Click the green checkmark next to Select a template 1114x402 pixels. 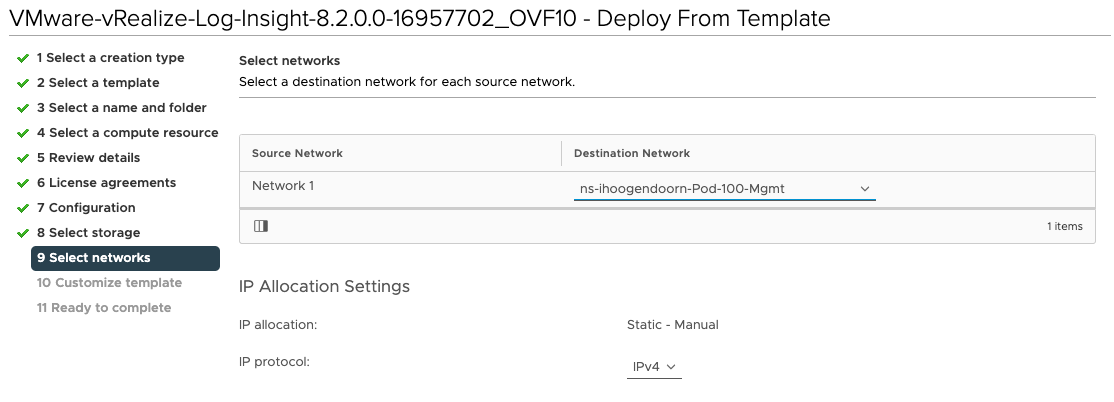coord(23,83)
